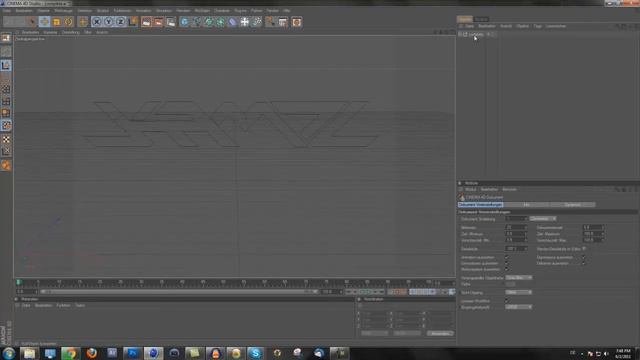Toggle Render-Detailstufe im Editor checkbox

(x=584, y=249)
